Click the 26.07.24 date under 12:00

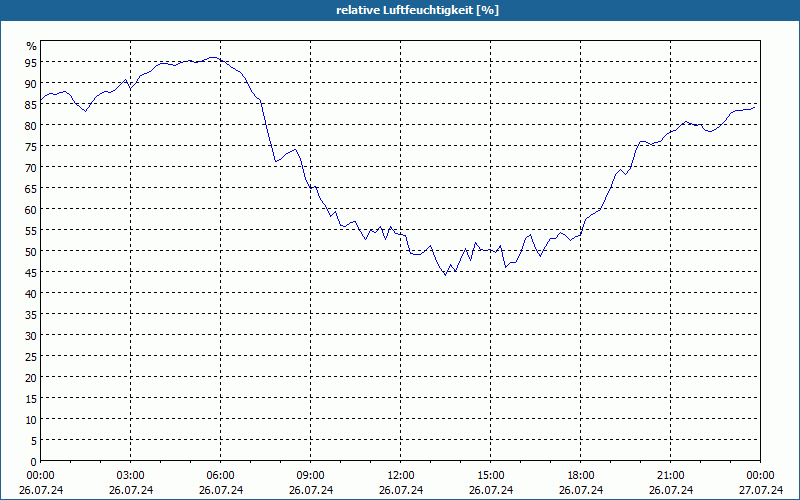pyautogui.click(x=401, y=490)
